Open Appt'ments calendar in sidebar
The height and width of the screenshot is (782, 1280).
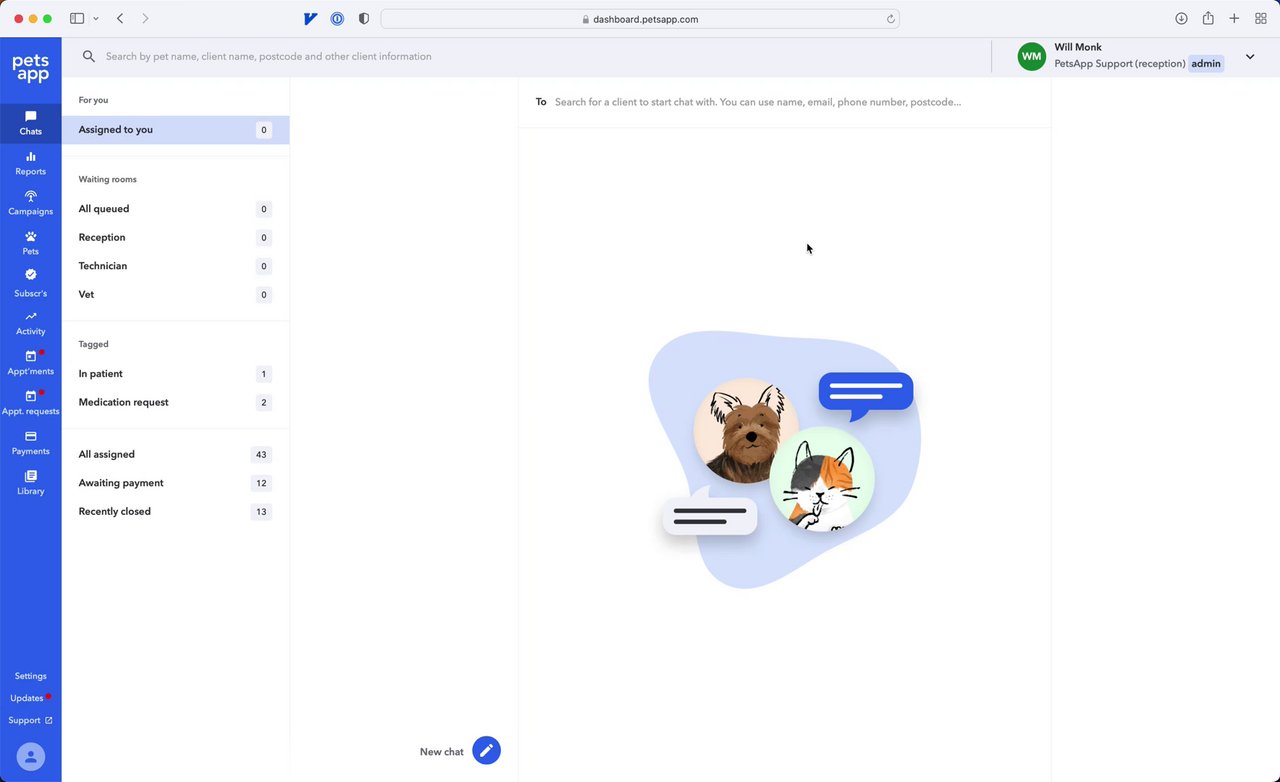pos(30,363)
